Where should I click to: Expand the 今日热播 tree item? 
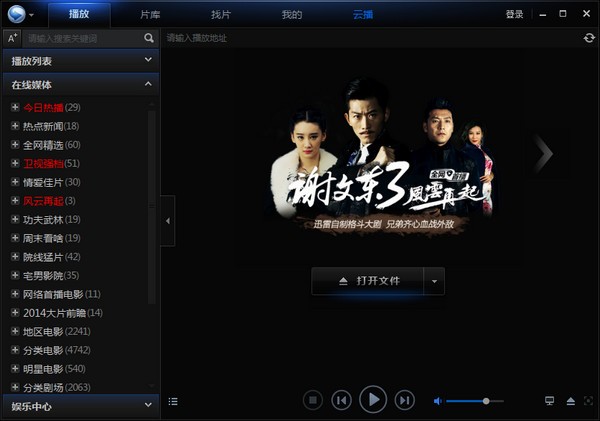pyautogui.click(x=15, y=108)
